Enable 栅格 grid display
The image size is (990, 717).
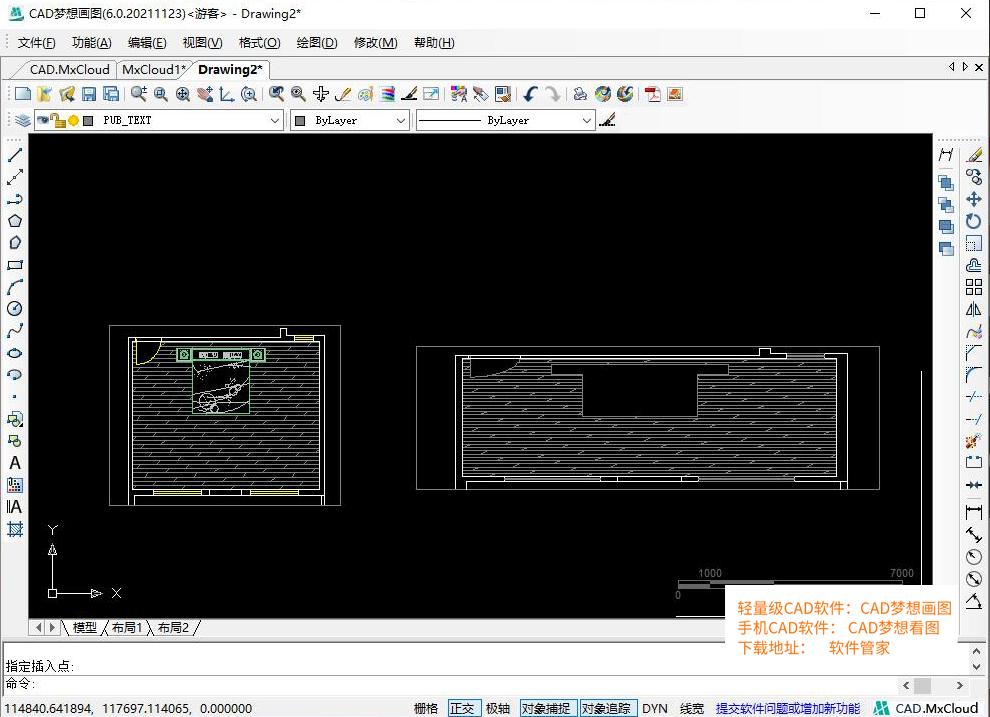(x=425, y=708)
